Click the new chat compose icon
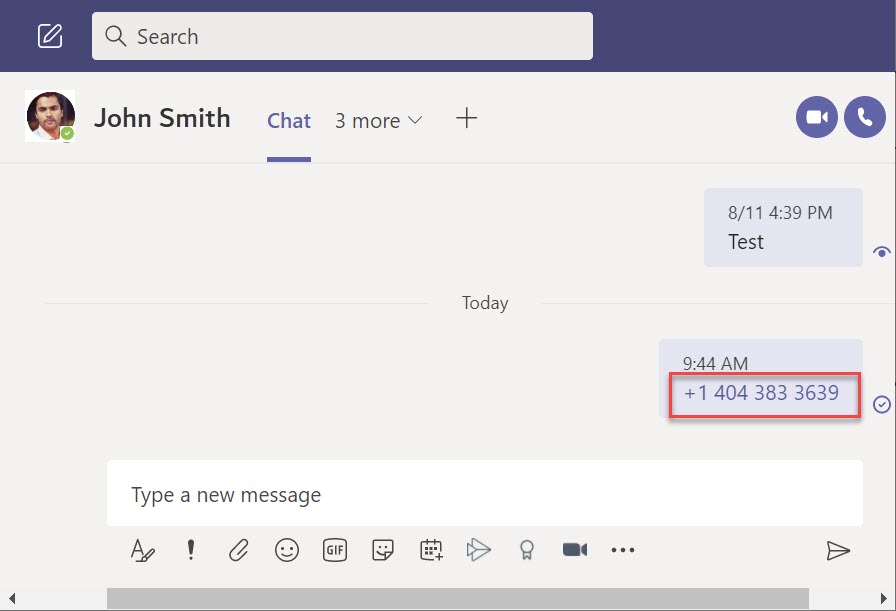 coord(50,36)
